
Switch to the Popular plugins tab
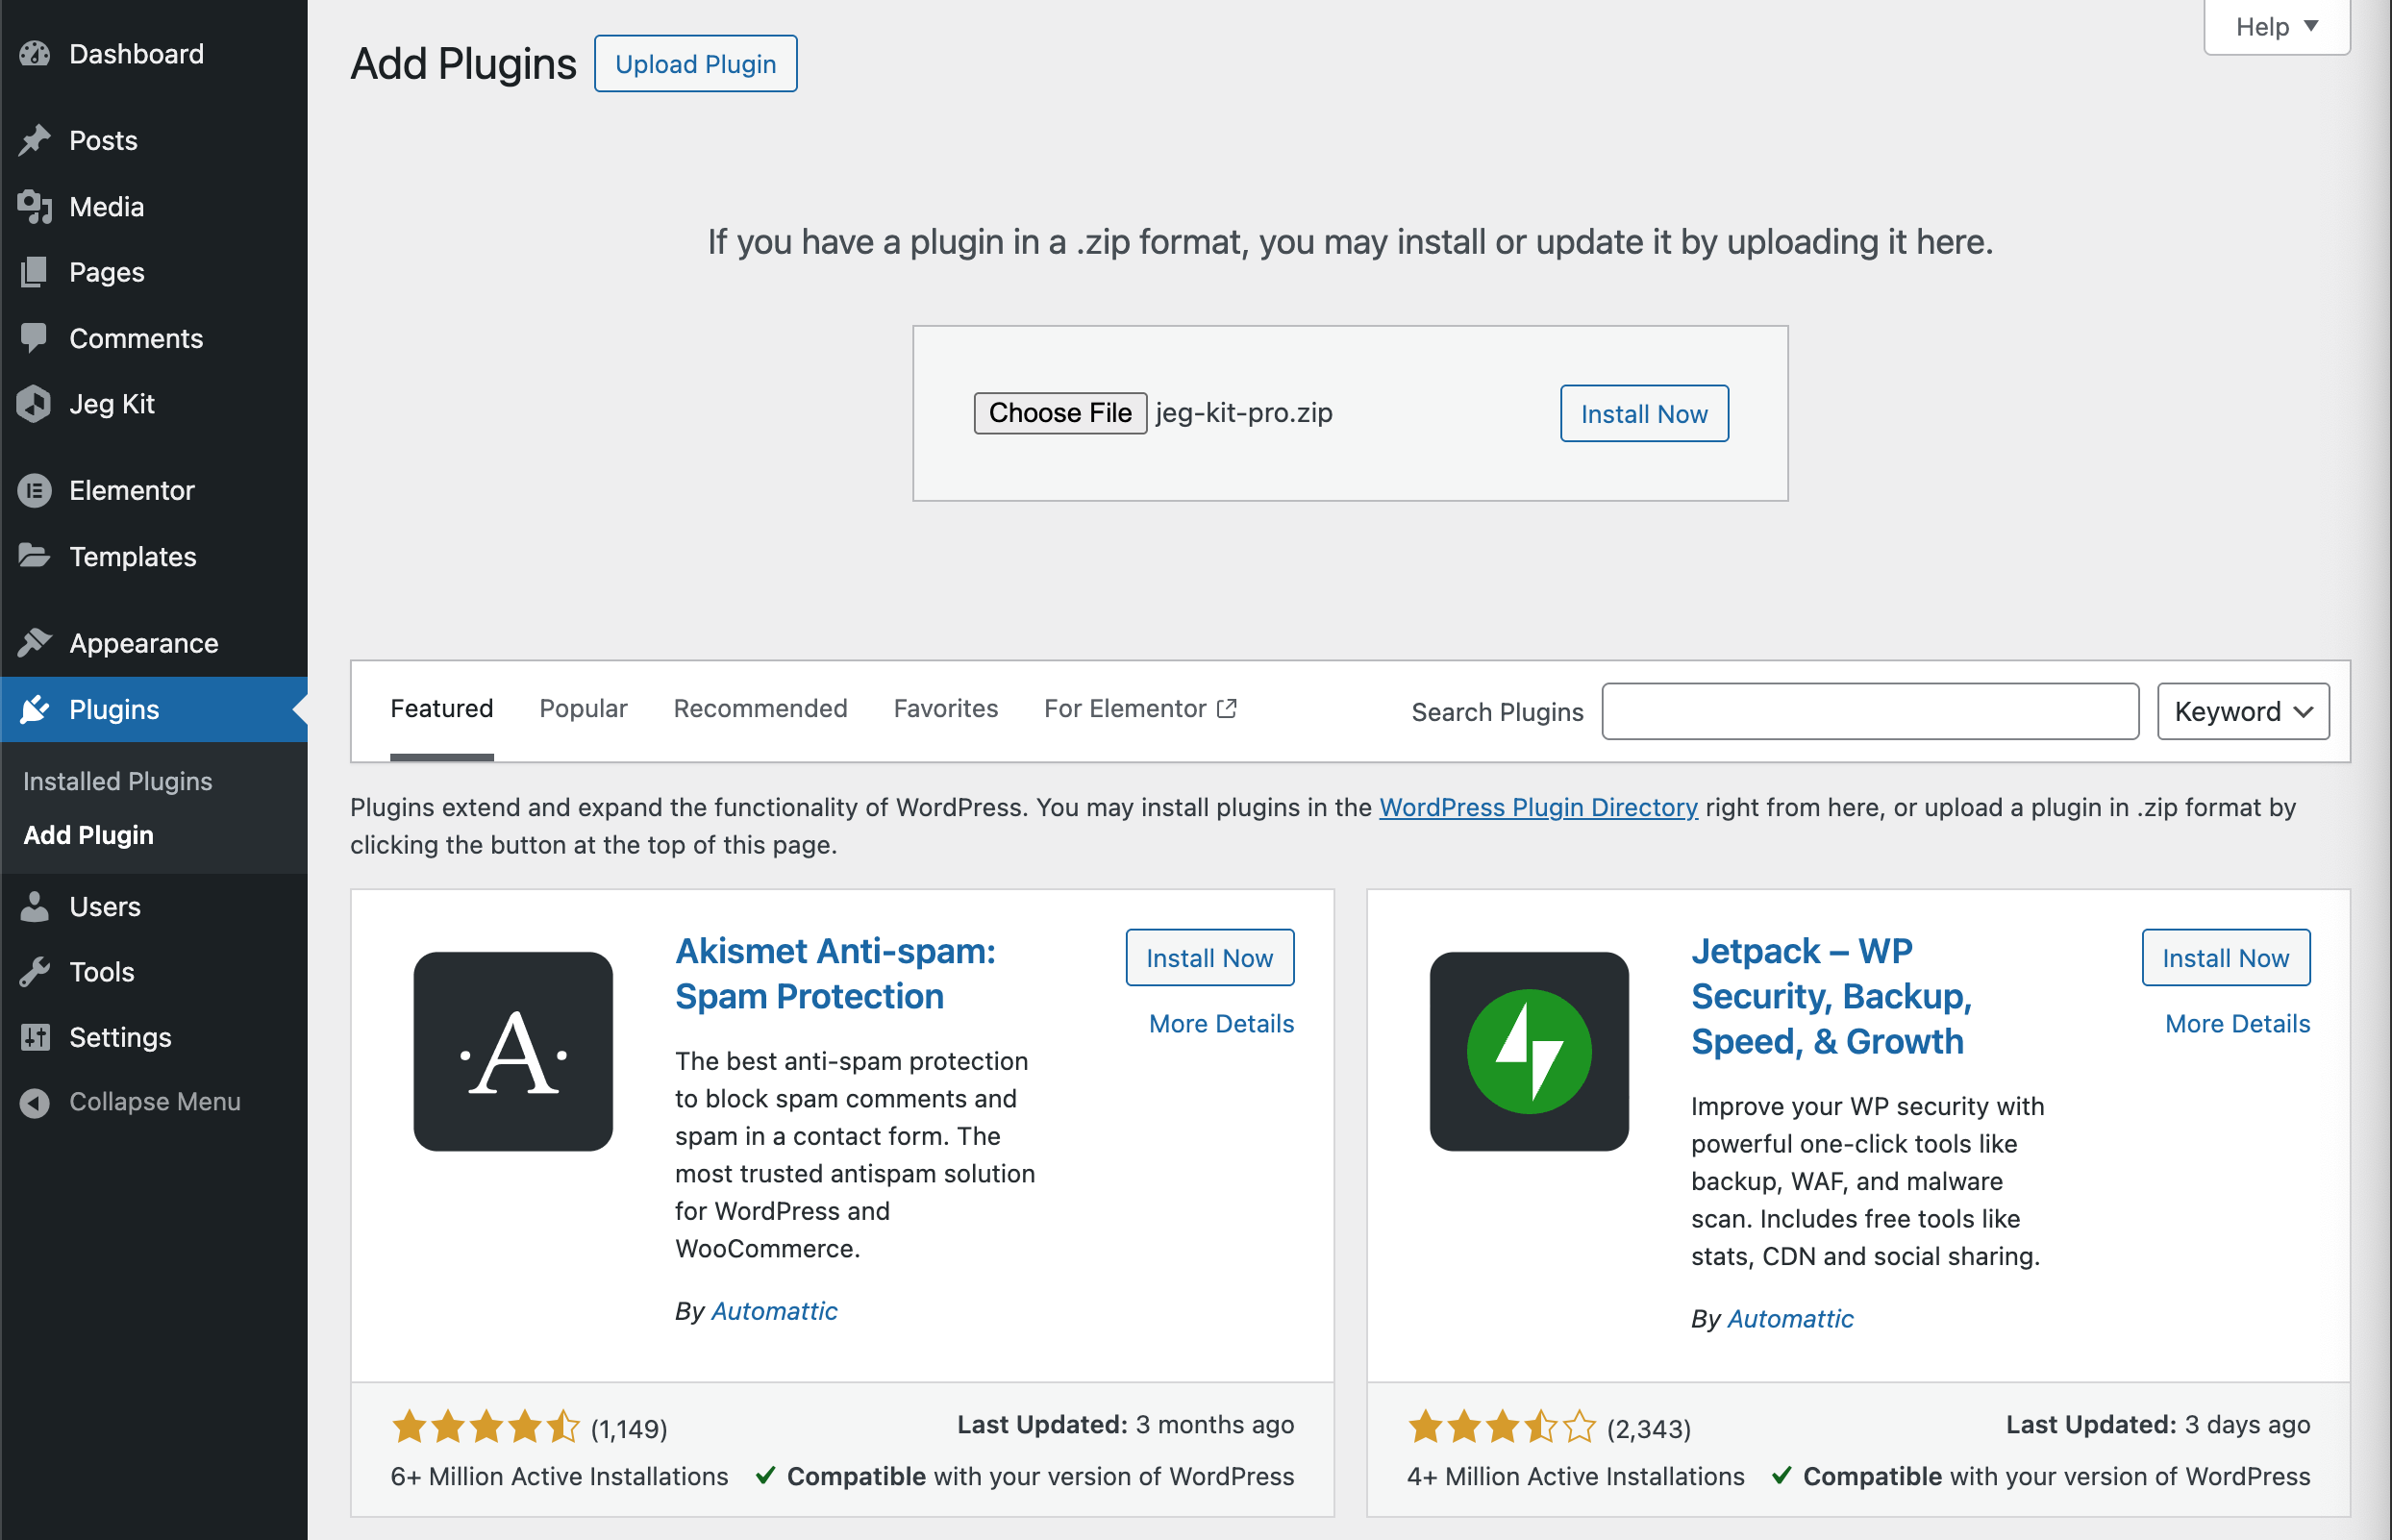(583, 709)
